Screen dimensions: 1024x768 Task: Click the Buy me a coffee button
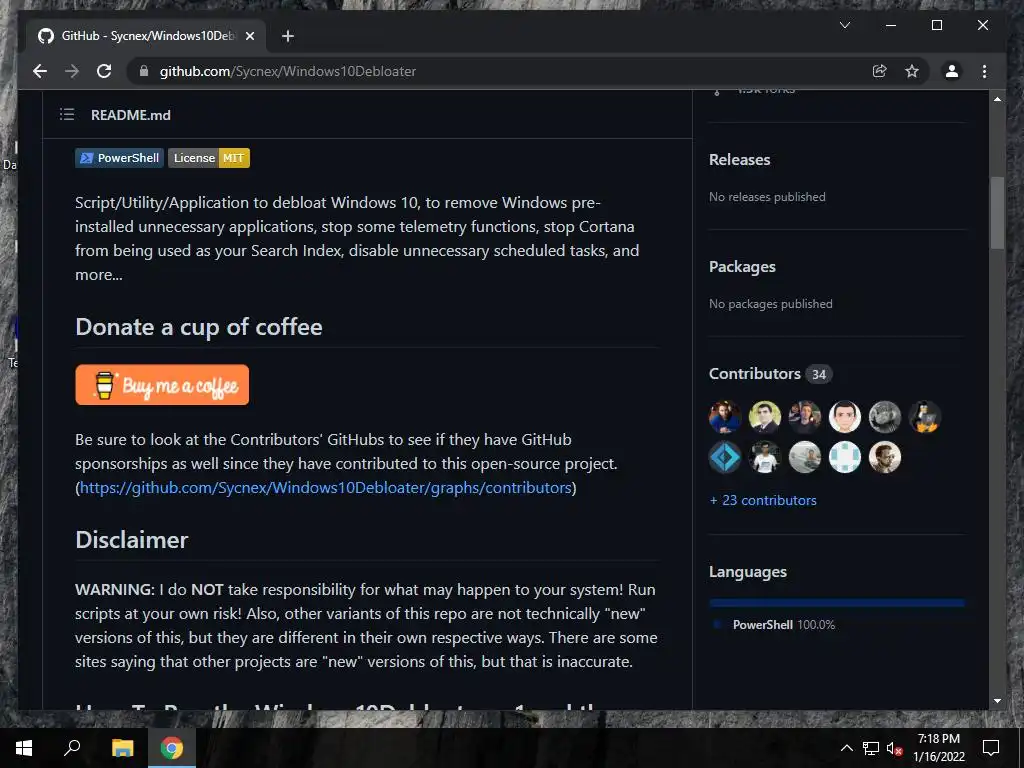[x=162, y=385]
